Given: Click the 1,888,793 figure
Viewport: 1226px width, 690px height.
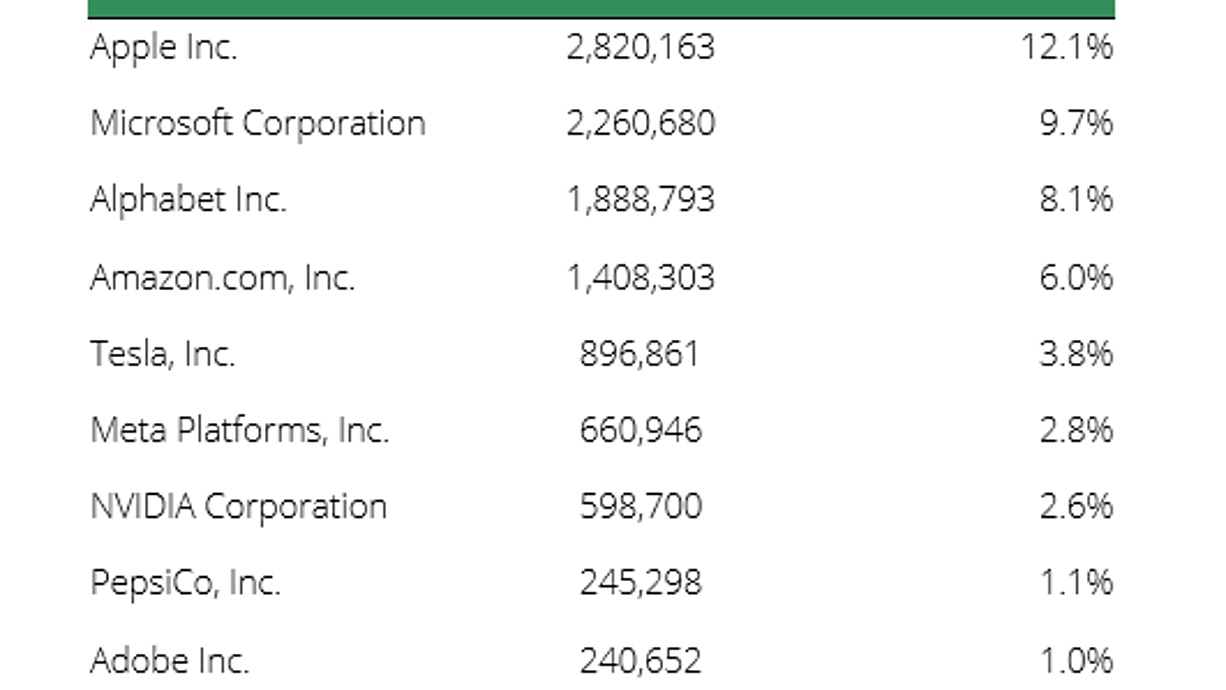Looking at the screenshot, I should (x=640, y=200).
